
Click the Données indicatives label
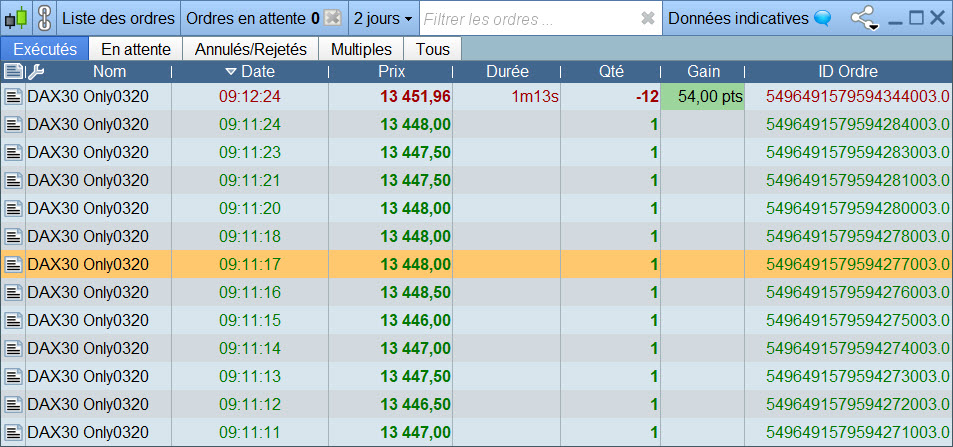(738, 18)
